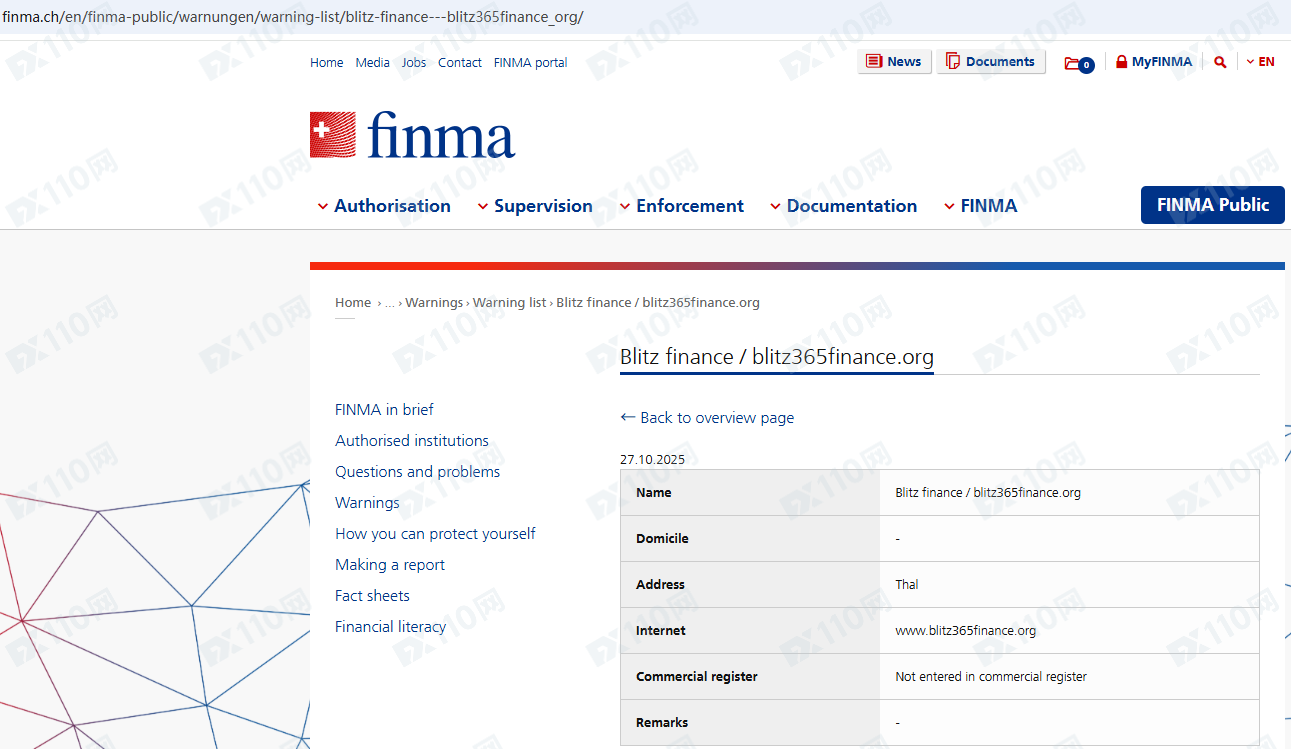Open Authorised institutions in sidebar
This screenshot has height=749, width=1291.
tap(412, 441)
